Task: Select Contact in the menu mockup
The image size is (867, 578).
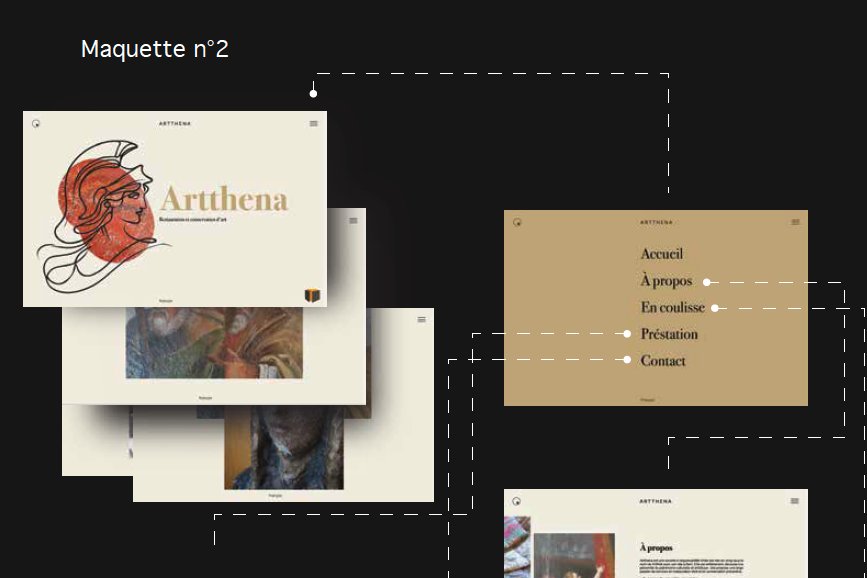Action: (x=663, y=361)
